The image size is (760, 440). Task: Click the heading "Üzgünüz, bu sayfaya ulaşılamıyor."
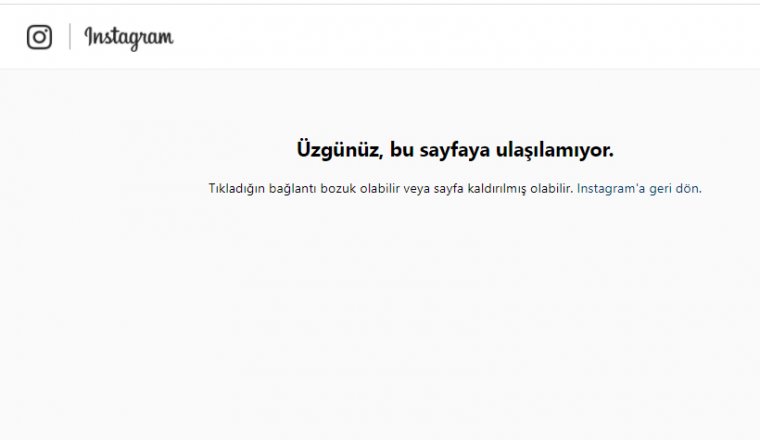click(455, 149)
